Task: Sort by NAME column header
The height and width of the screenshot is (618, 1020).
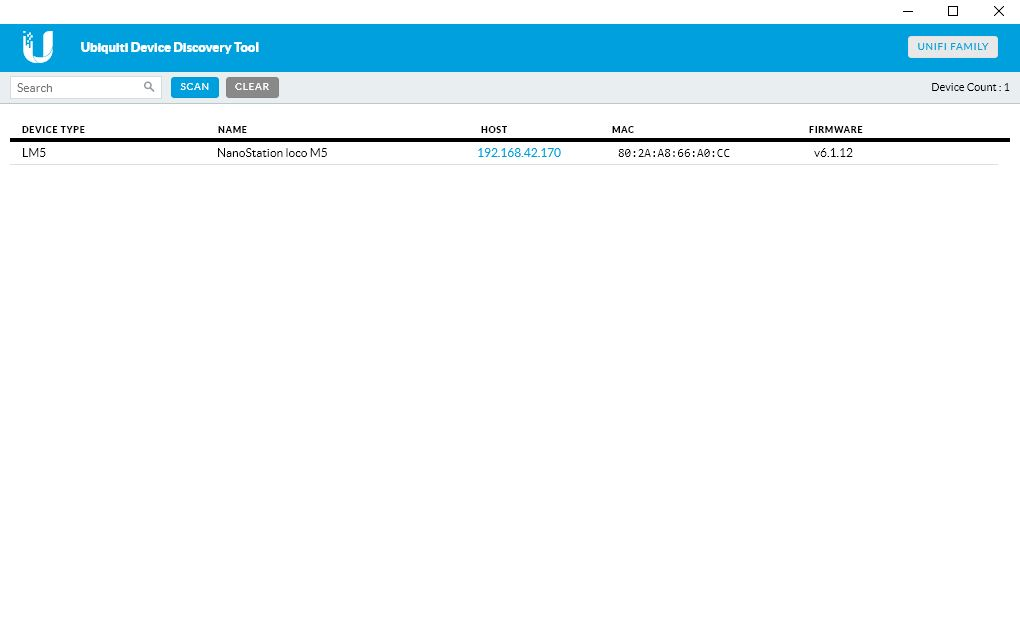Action: point(232,129)
